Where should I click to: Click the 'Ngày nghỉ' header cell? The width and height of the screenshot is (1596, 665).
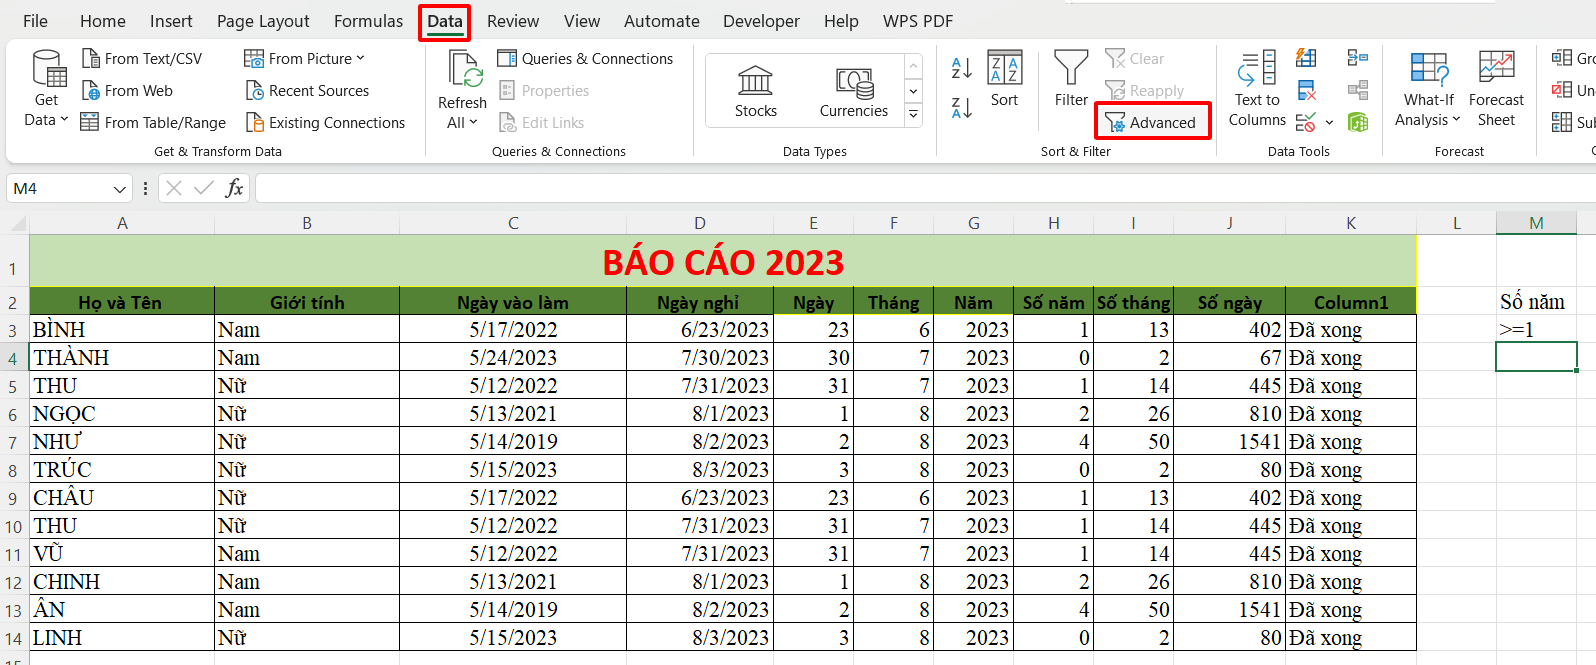pos(700,302)
